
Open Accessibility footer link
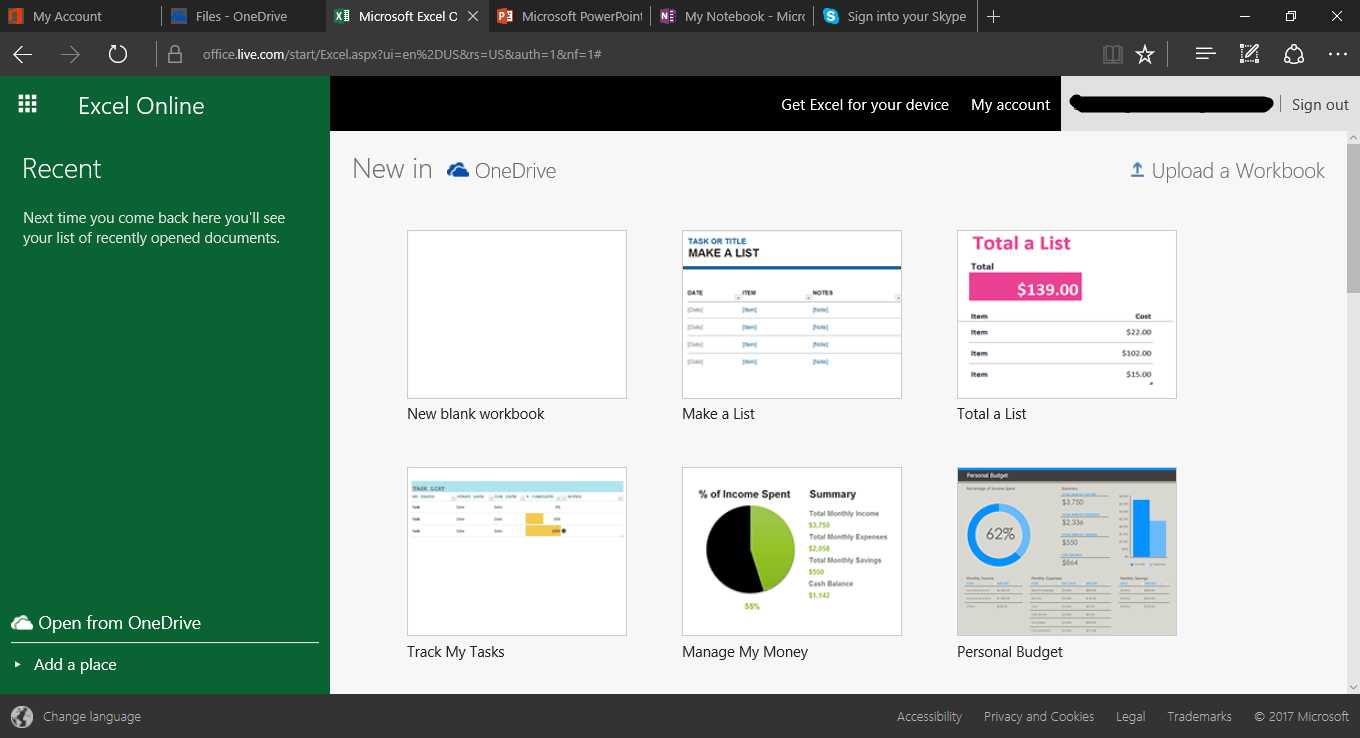(x=929, y=716)
